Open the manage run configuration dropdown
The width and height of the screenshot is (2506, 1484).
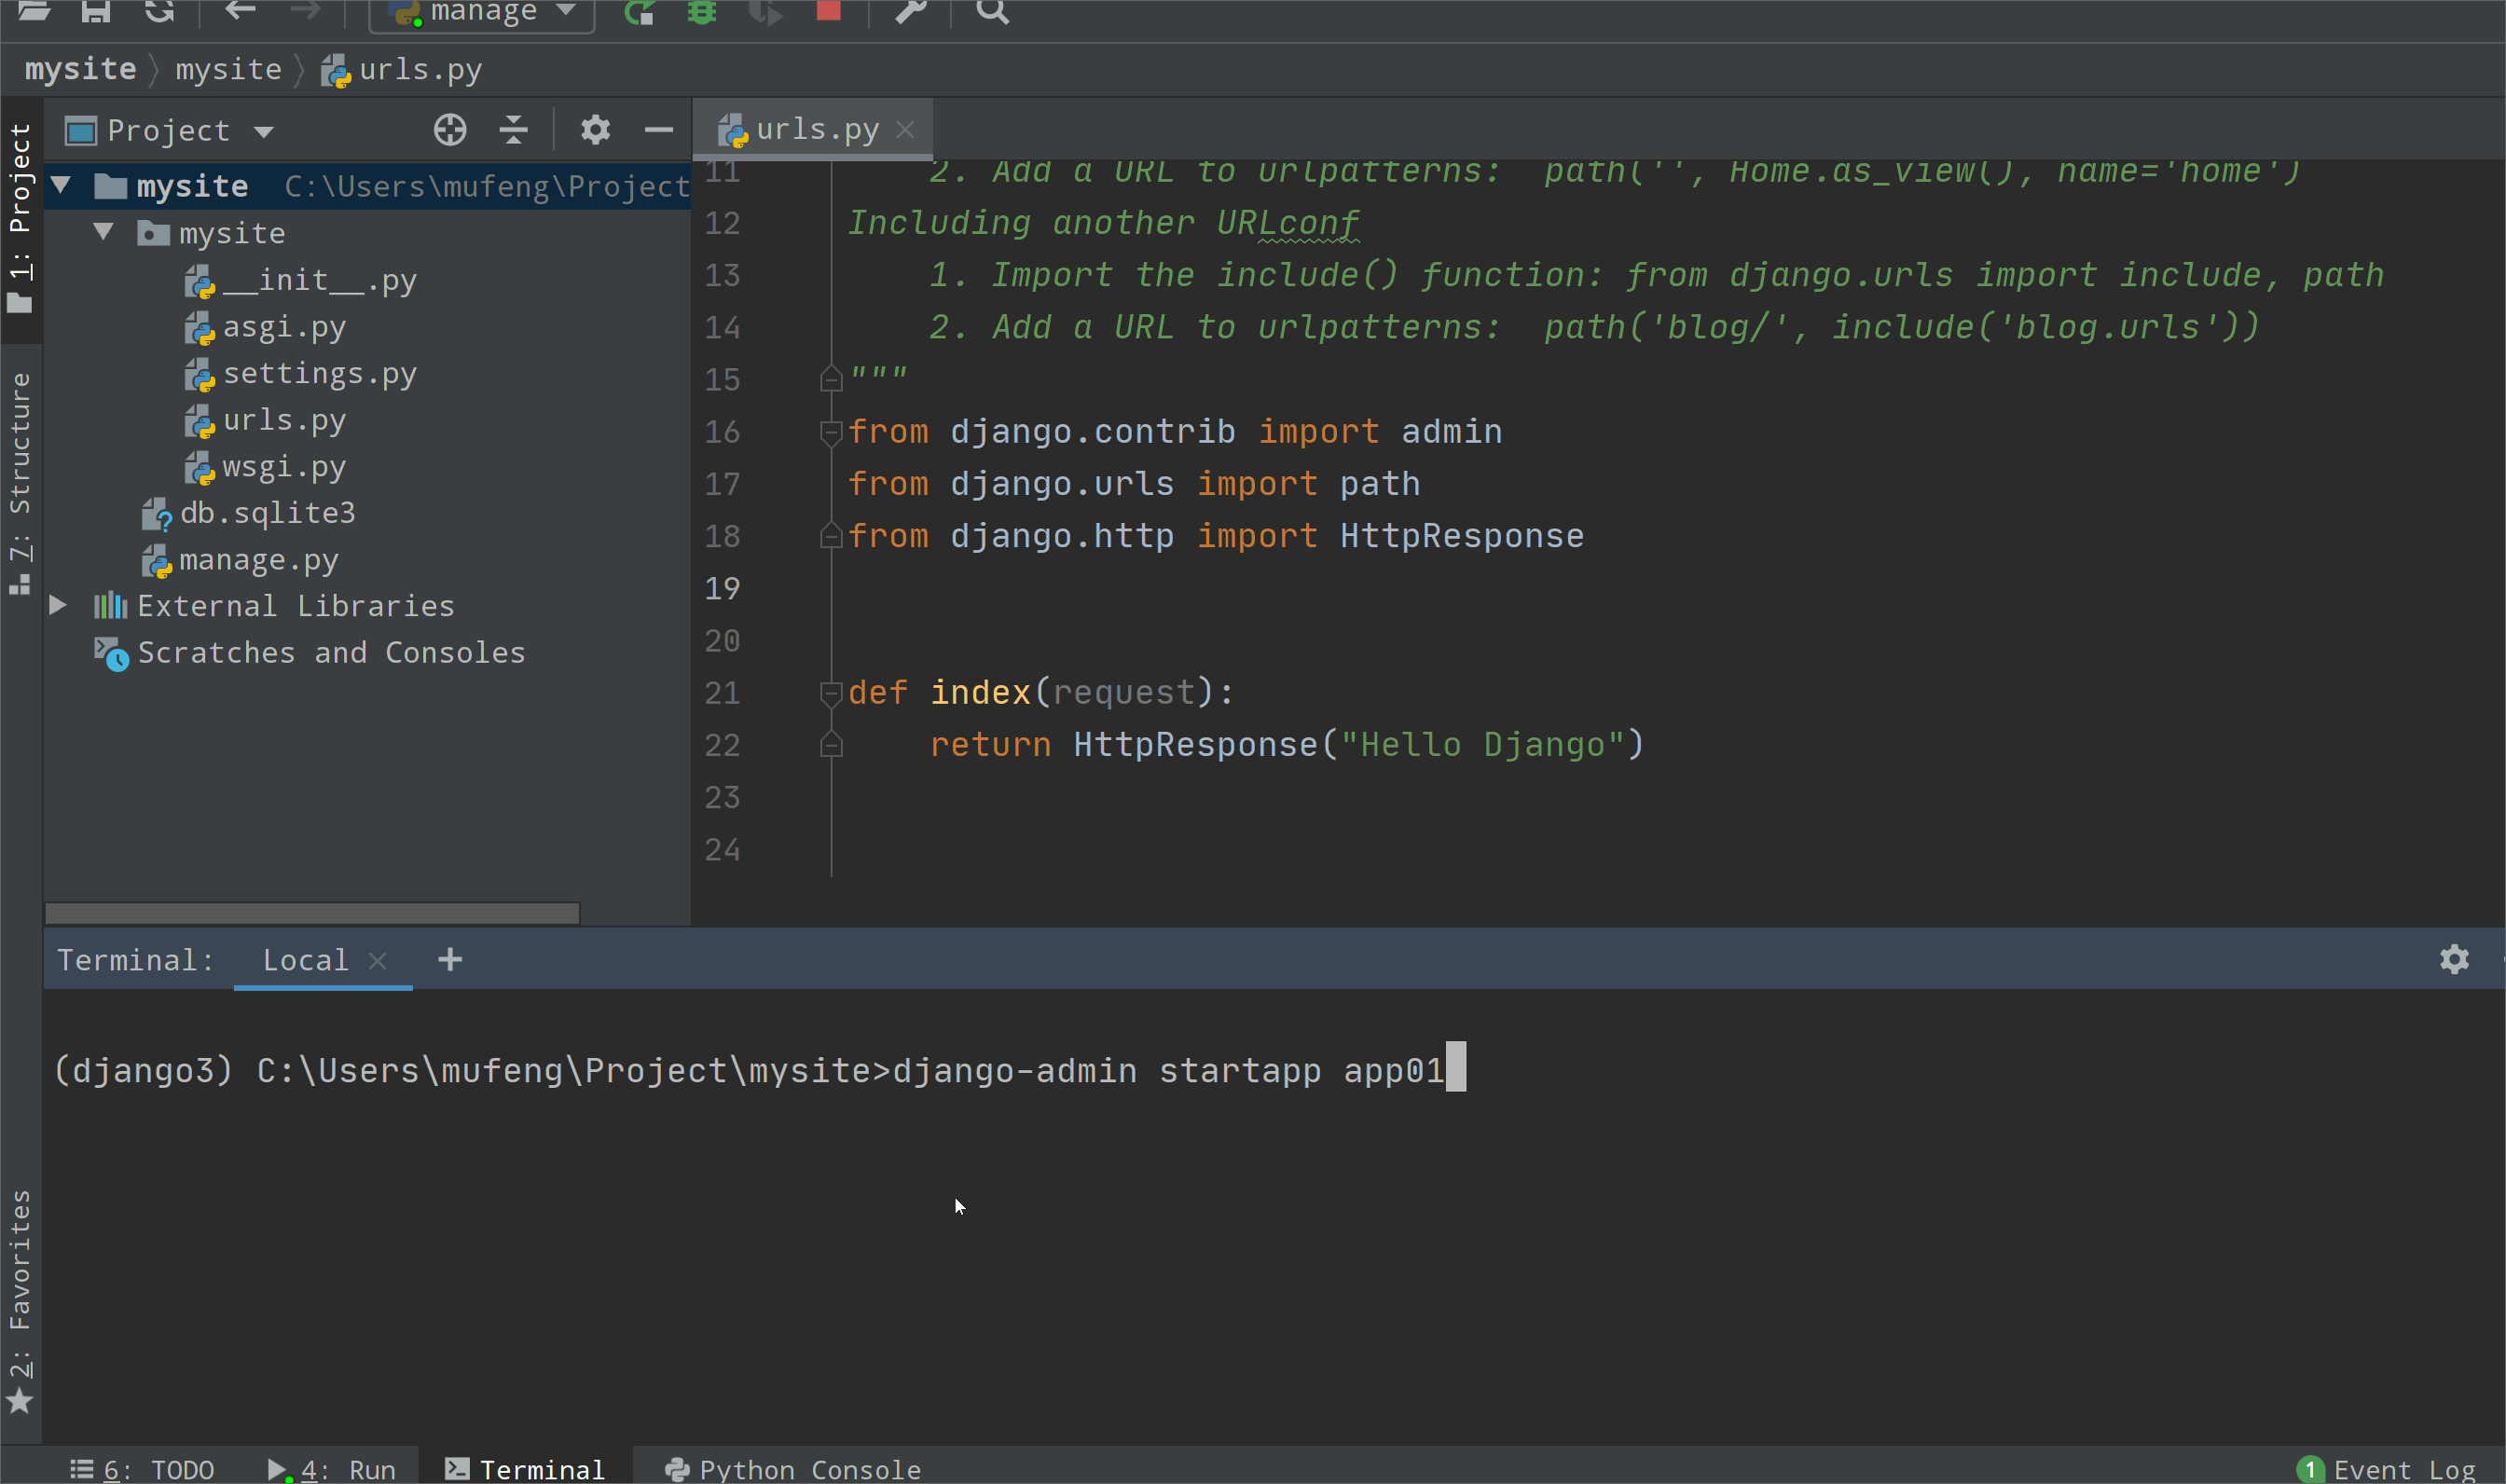click(x=483, y=12)
